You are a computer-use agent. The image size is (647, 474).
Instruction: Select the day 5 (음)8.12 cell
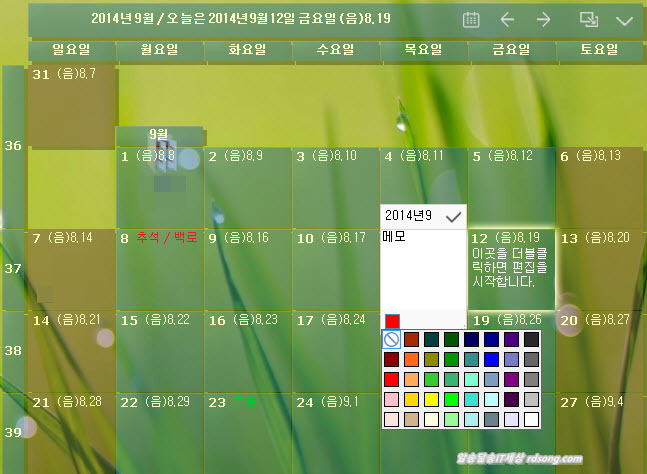[511, 188]
